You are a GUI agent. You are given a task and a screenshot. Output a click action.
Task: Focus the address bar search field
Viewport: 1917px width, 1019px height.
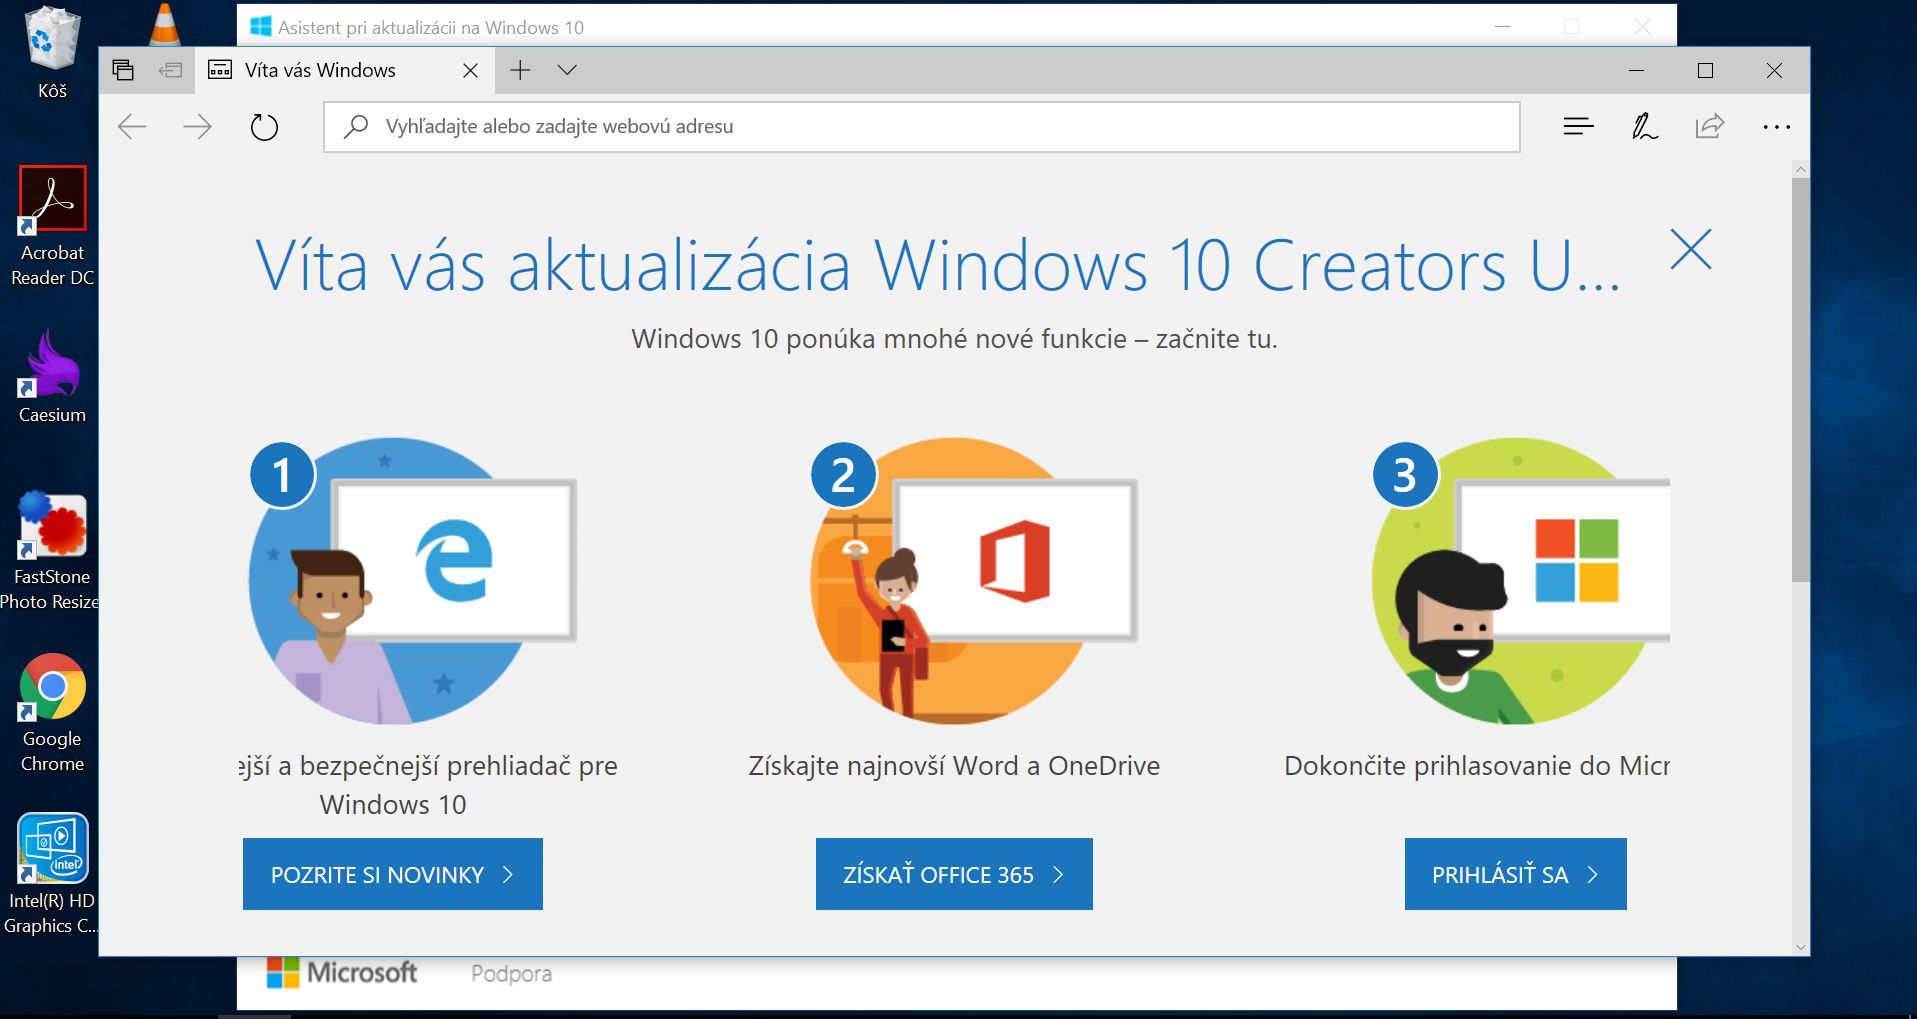coord(922,126)
